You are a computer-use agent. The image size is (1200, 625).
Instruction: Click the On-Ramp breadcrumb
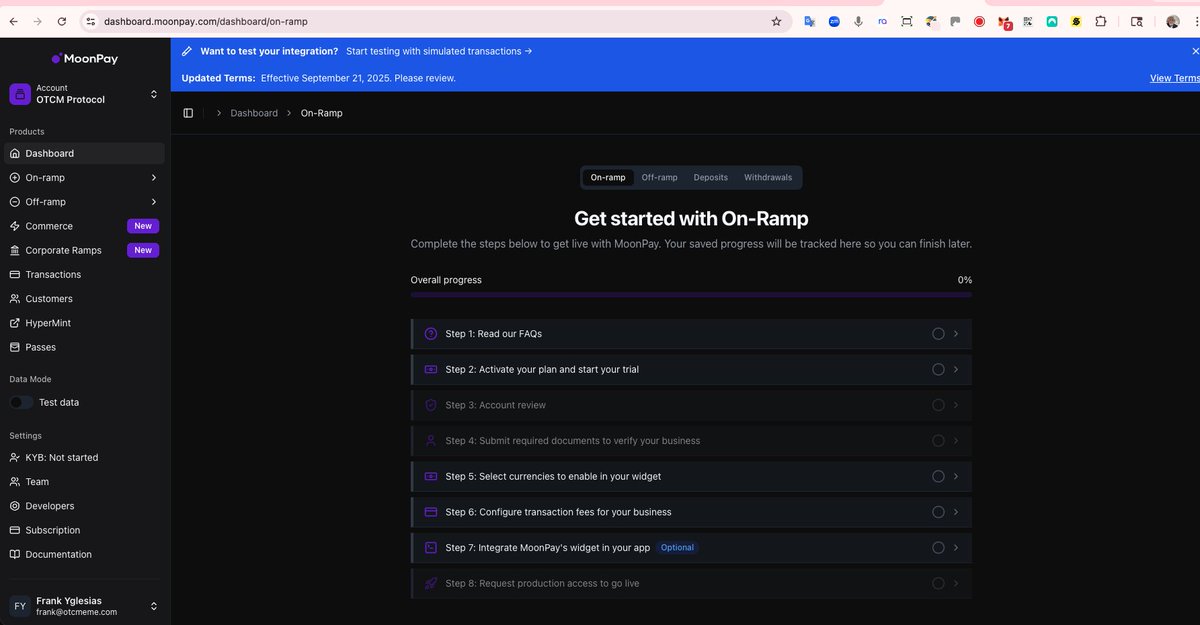pos(322,113)
